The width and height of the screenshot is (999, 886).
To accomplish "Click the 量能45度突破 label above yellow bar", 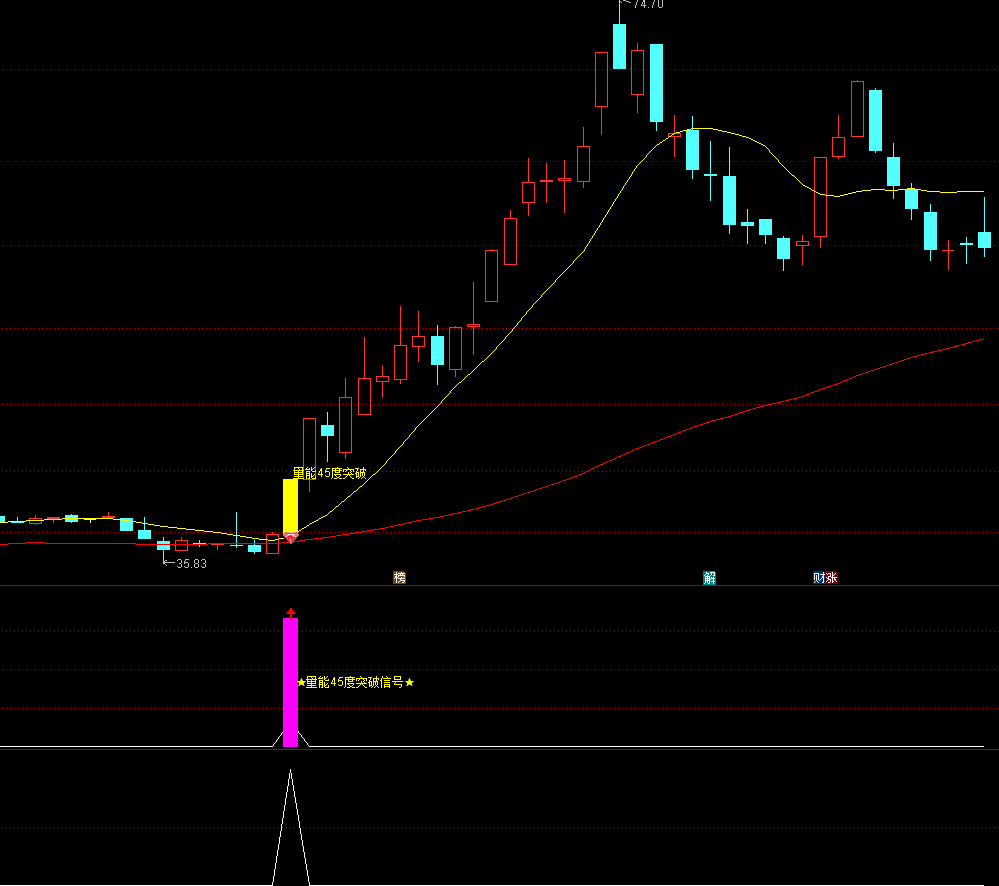I will [329, 473].
